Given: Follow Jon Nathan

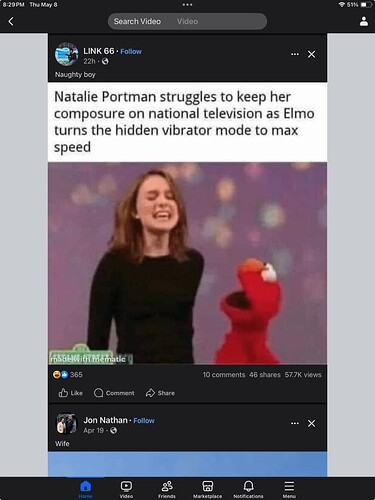Looking at the screenshot, I should 144,421.
